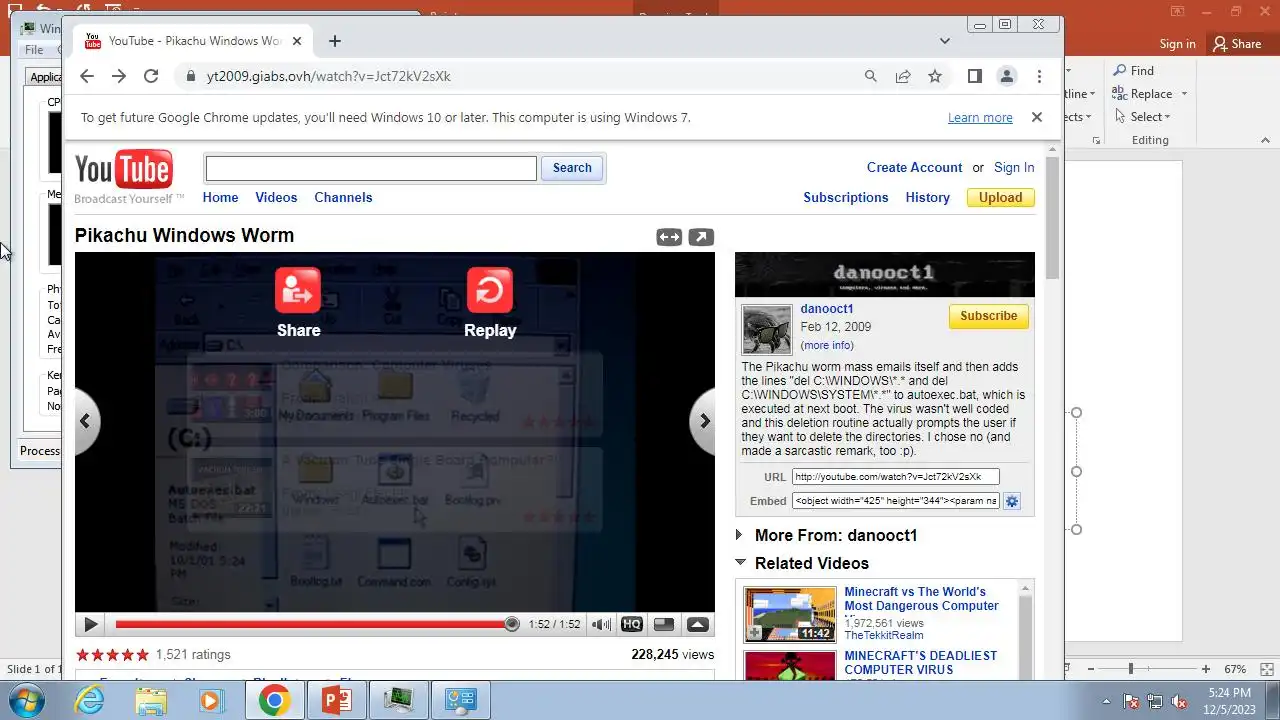Viewport: 1280px width, 720px height.
Task: Open Chrome tab search dropdown
Action: tap(944, 41)
